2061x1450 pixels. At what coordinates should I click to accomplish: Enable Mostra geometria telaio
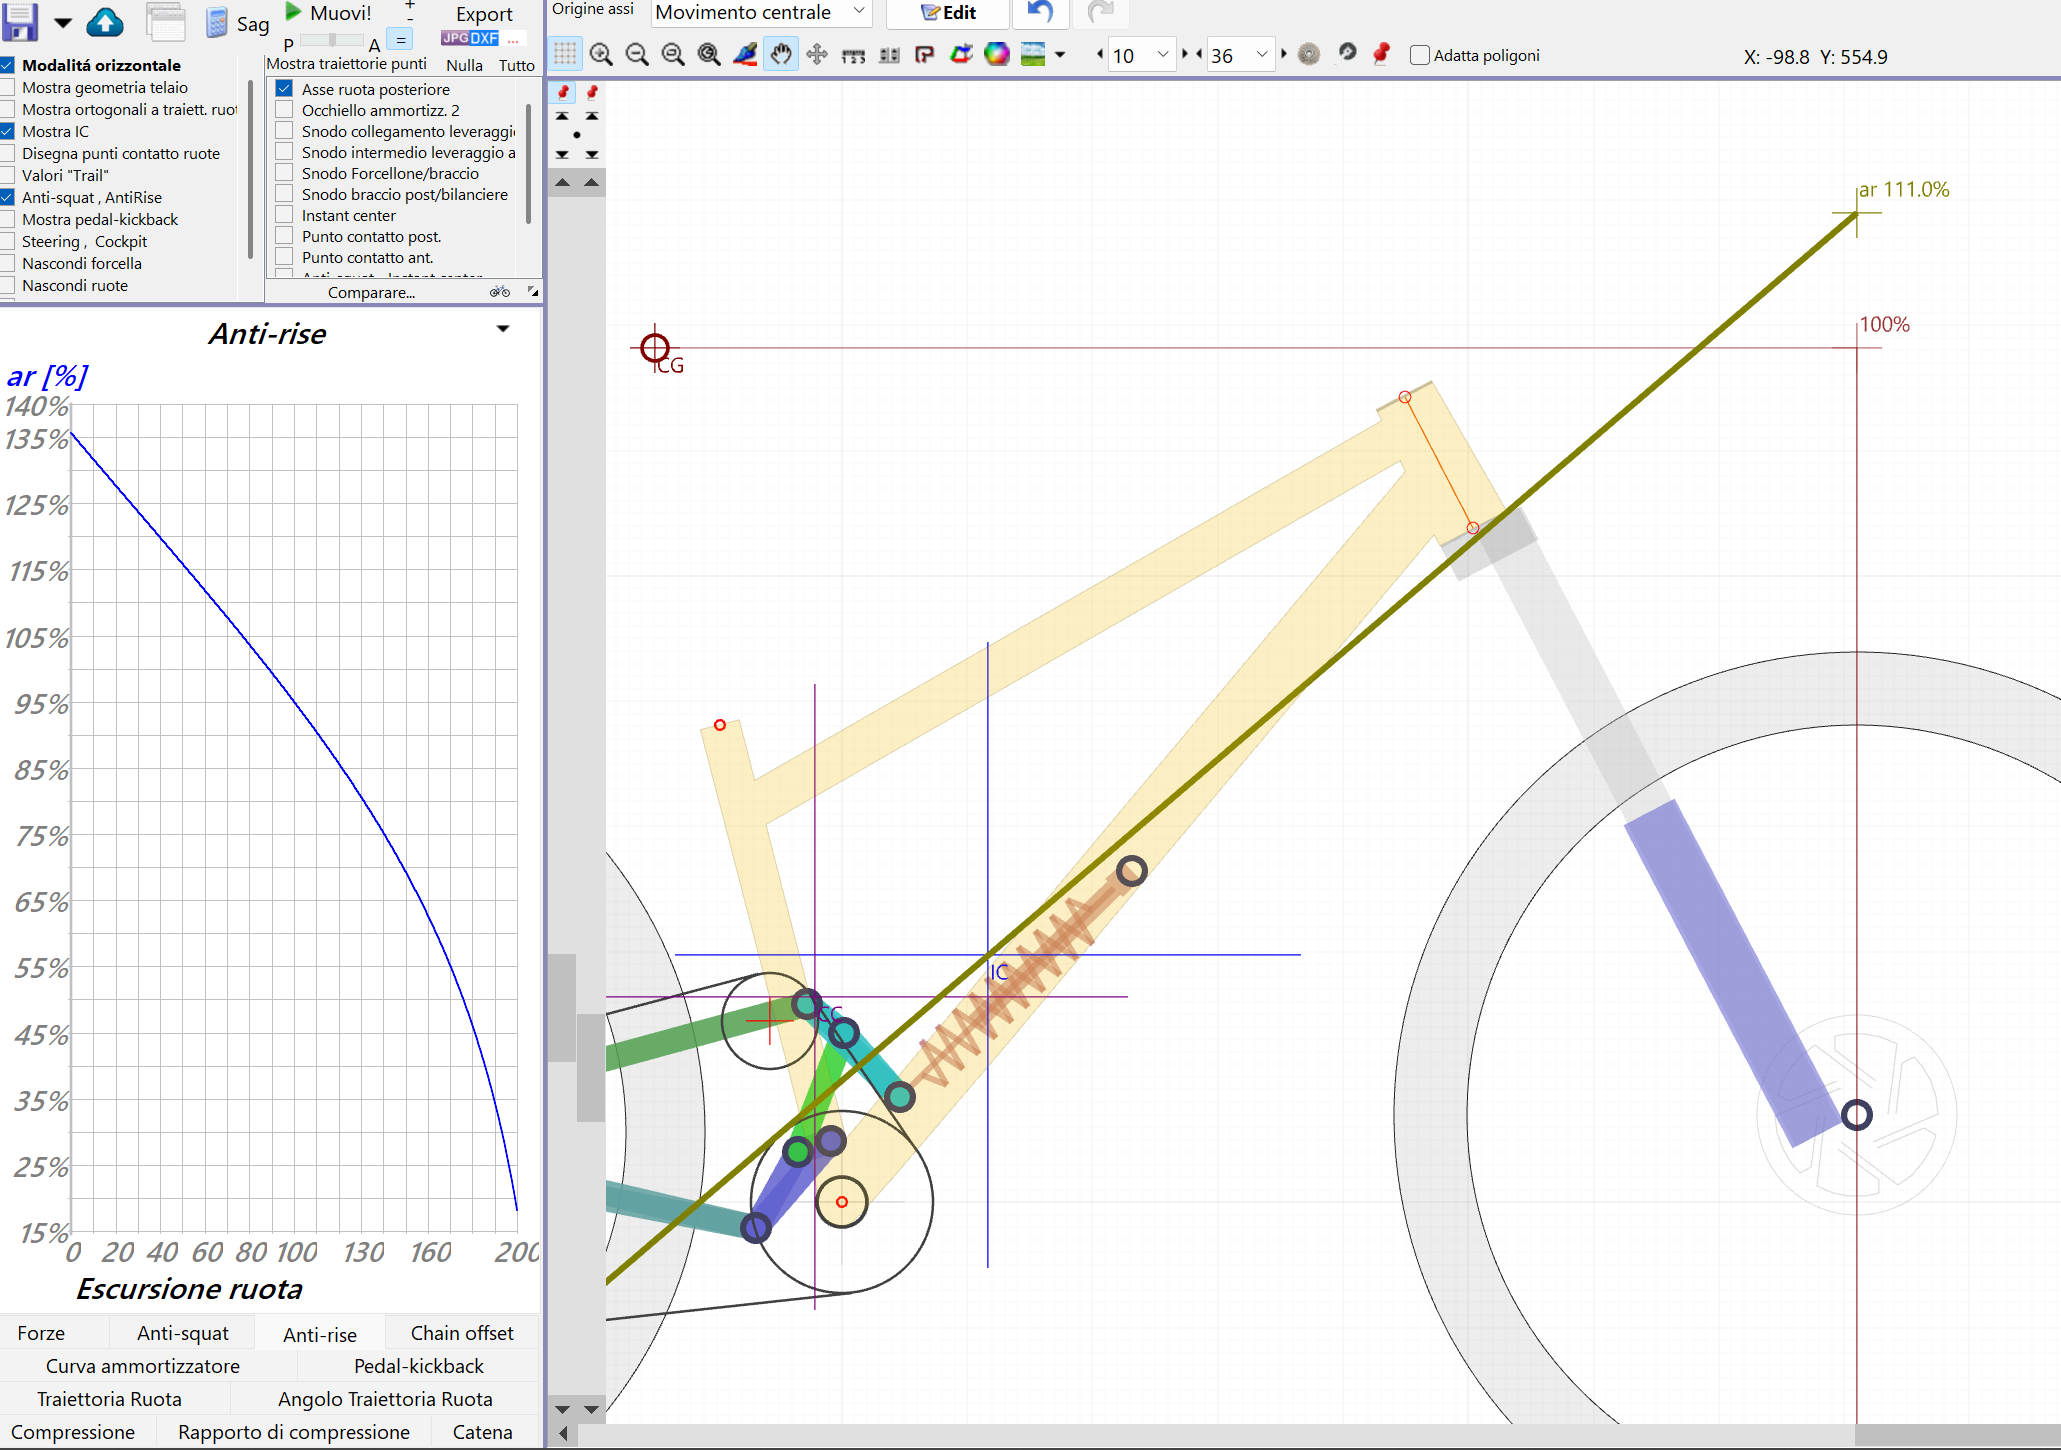click(x=7, y=87)
